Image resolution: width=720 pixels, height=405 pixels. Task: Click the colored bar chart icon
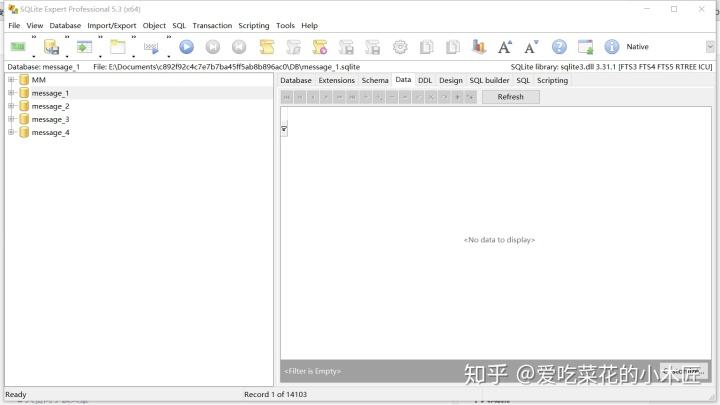pos(479,47)
